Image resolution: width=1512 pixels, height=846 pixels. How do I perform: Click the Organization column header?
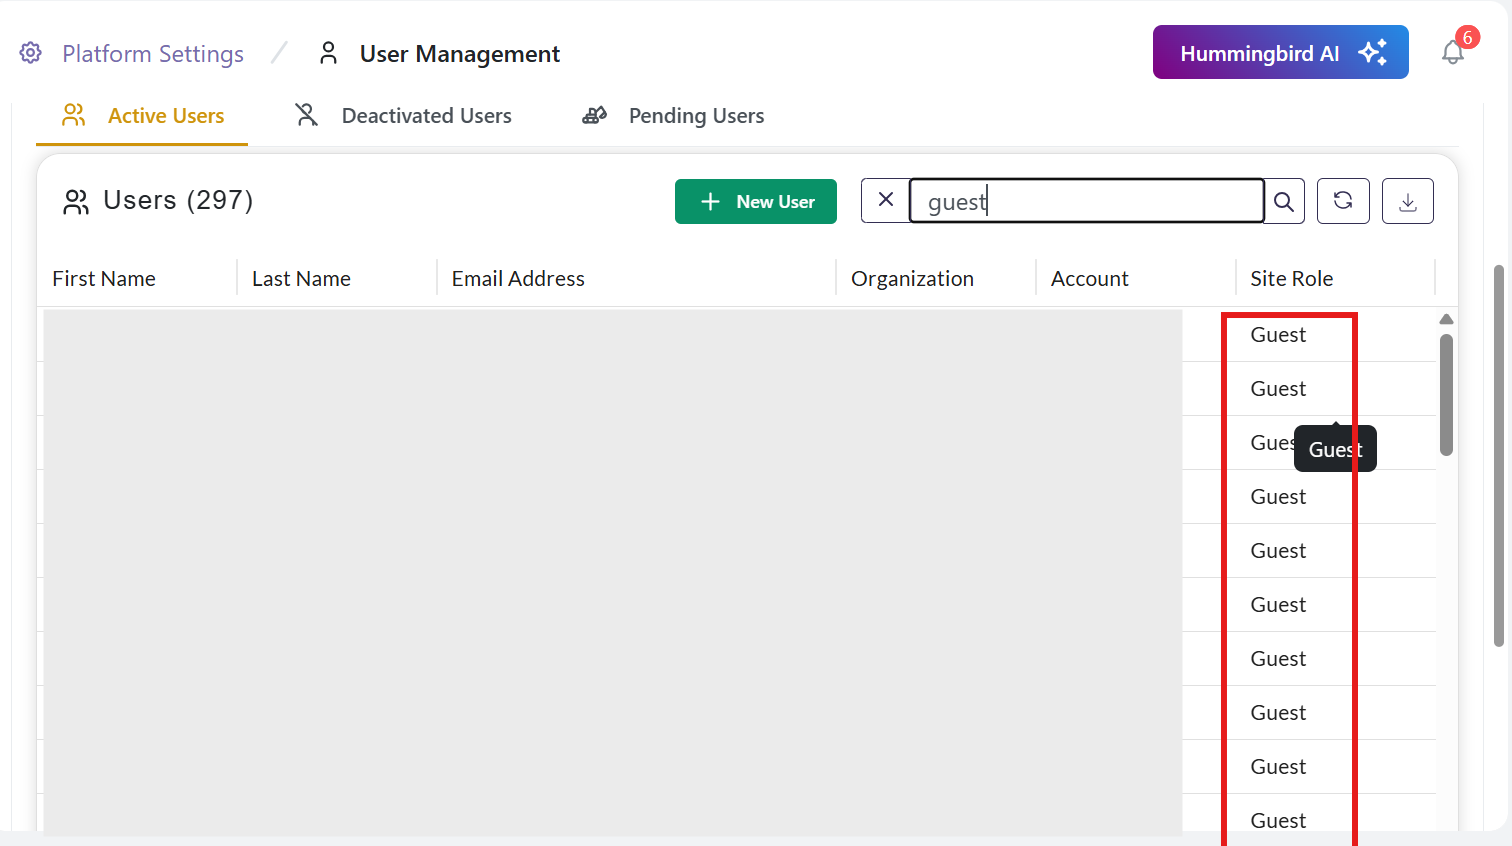pyautogui.click(x=912, y=279)
